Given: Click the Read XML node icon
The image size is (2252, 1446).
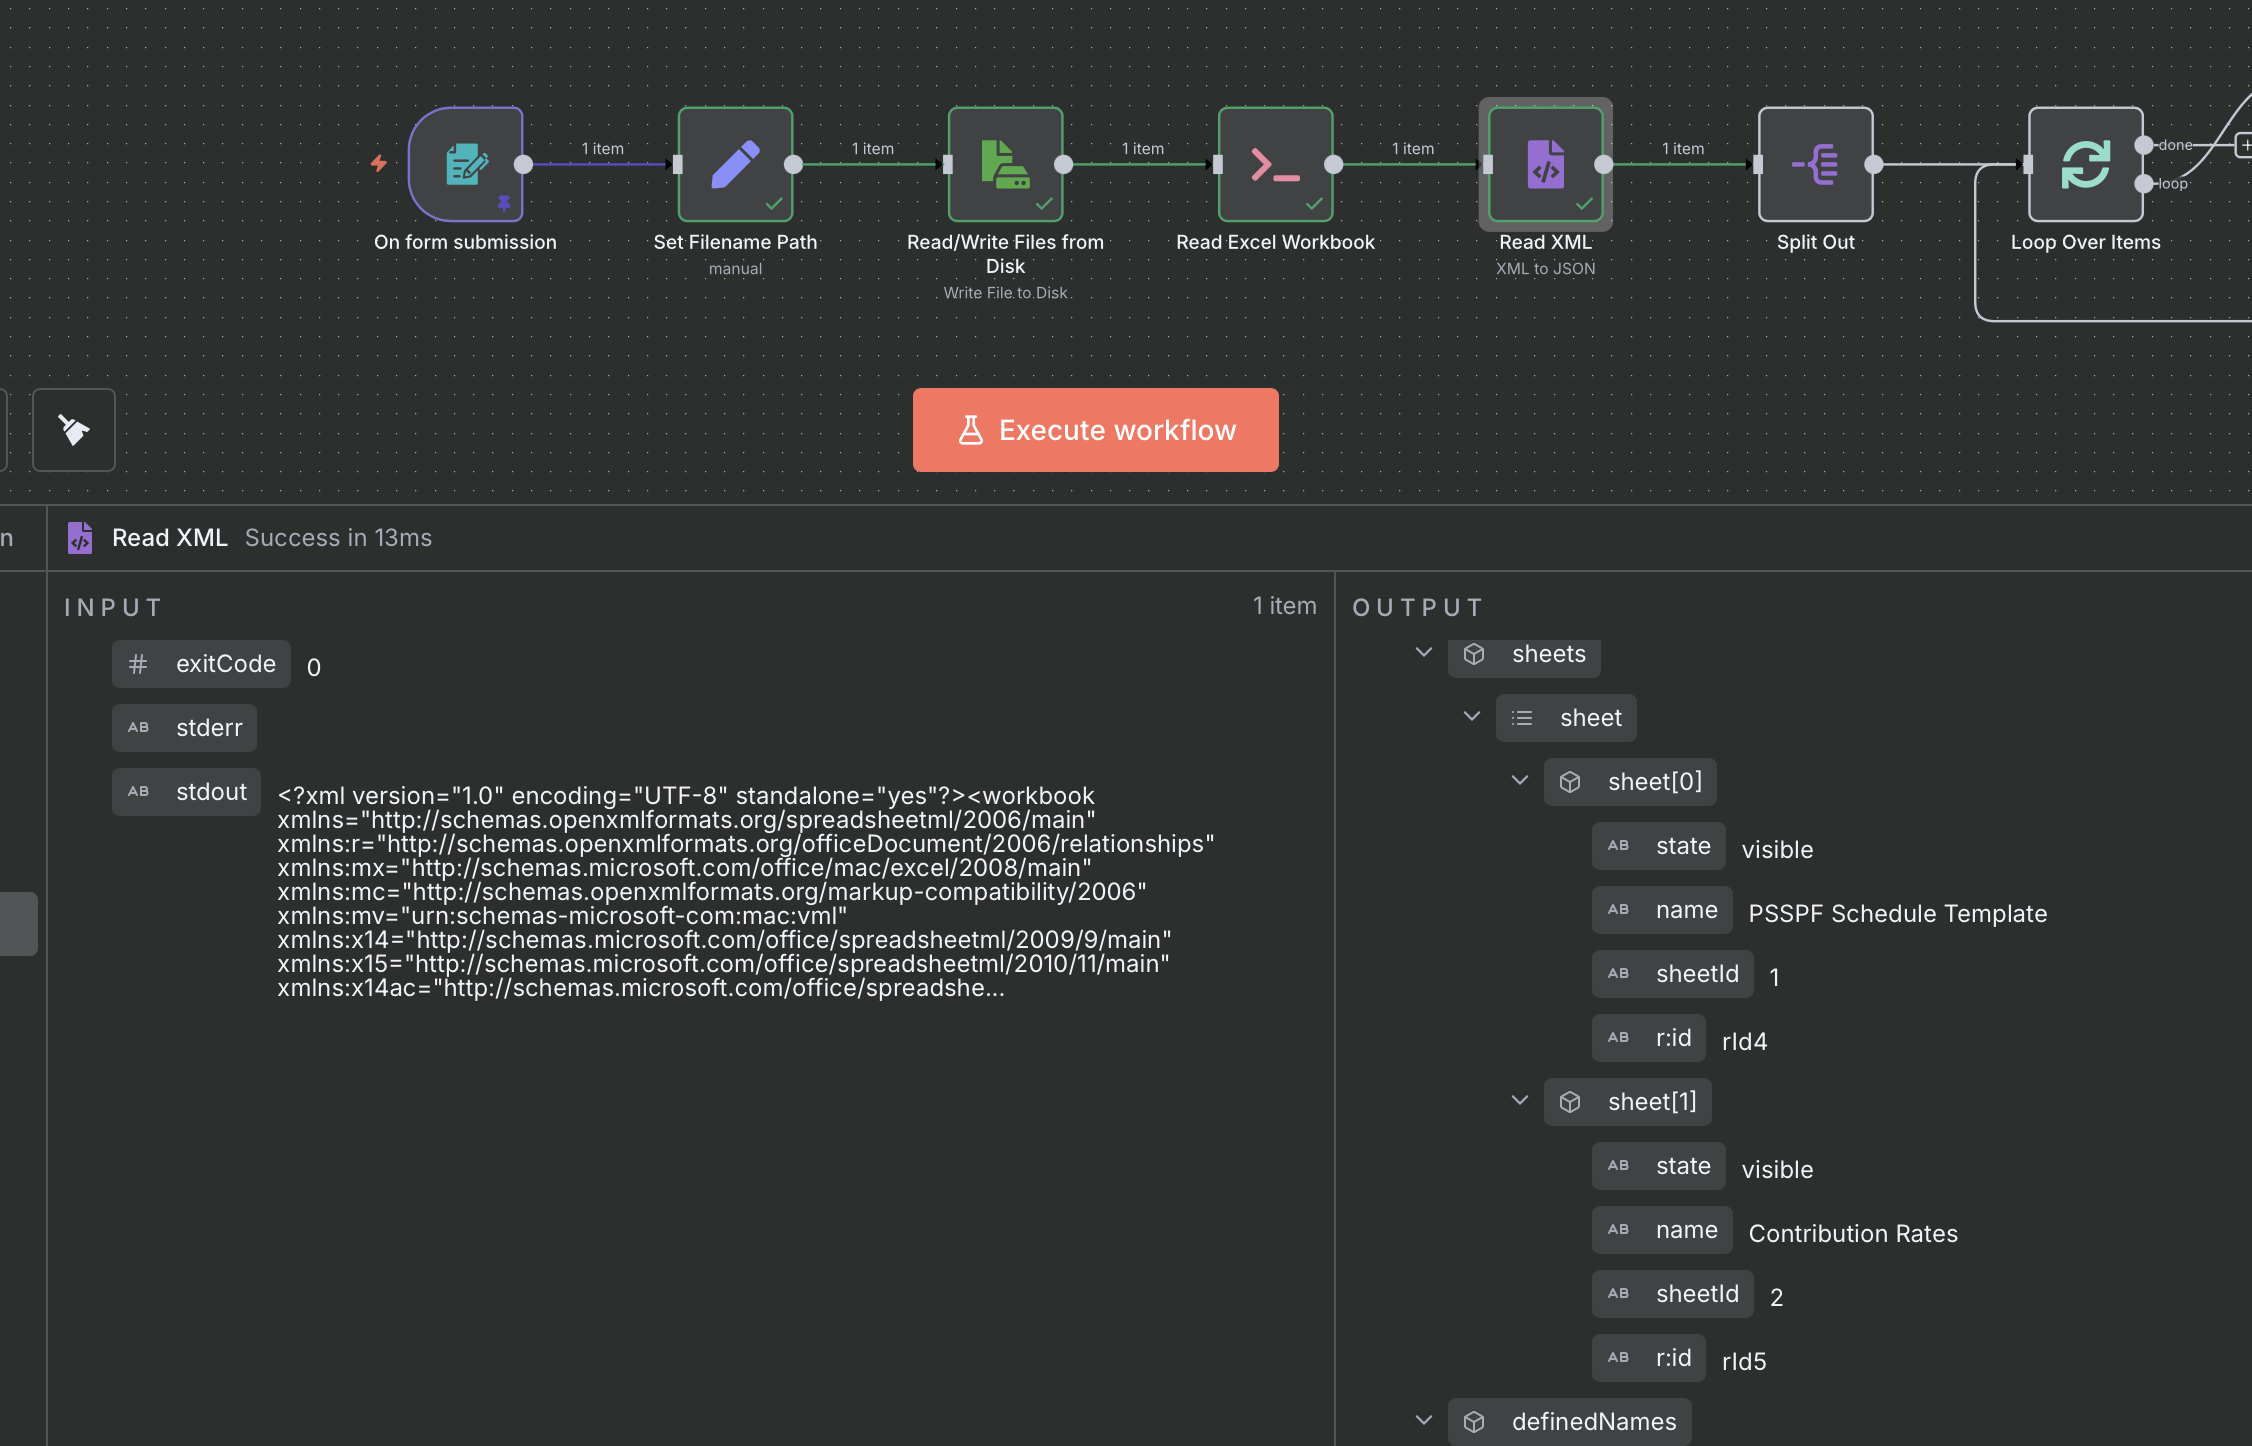Looking at the screenshot, I should pos(1545,164).
